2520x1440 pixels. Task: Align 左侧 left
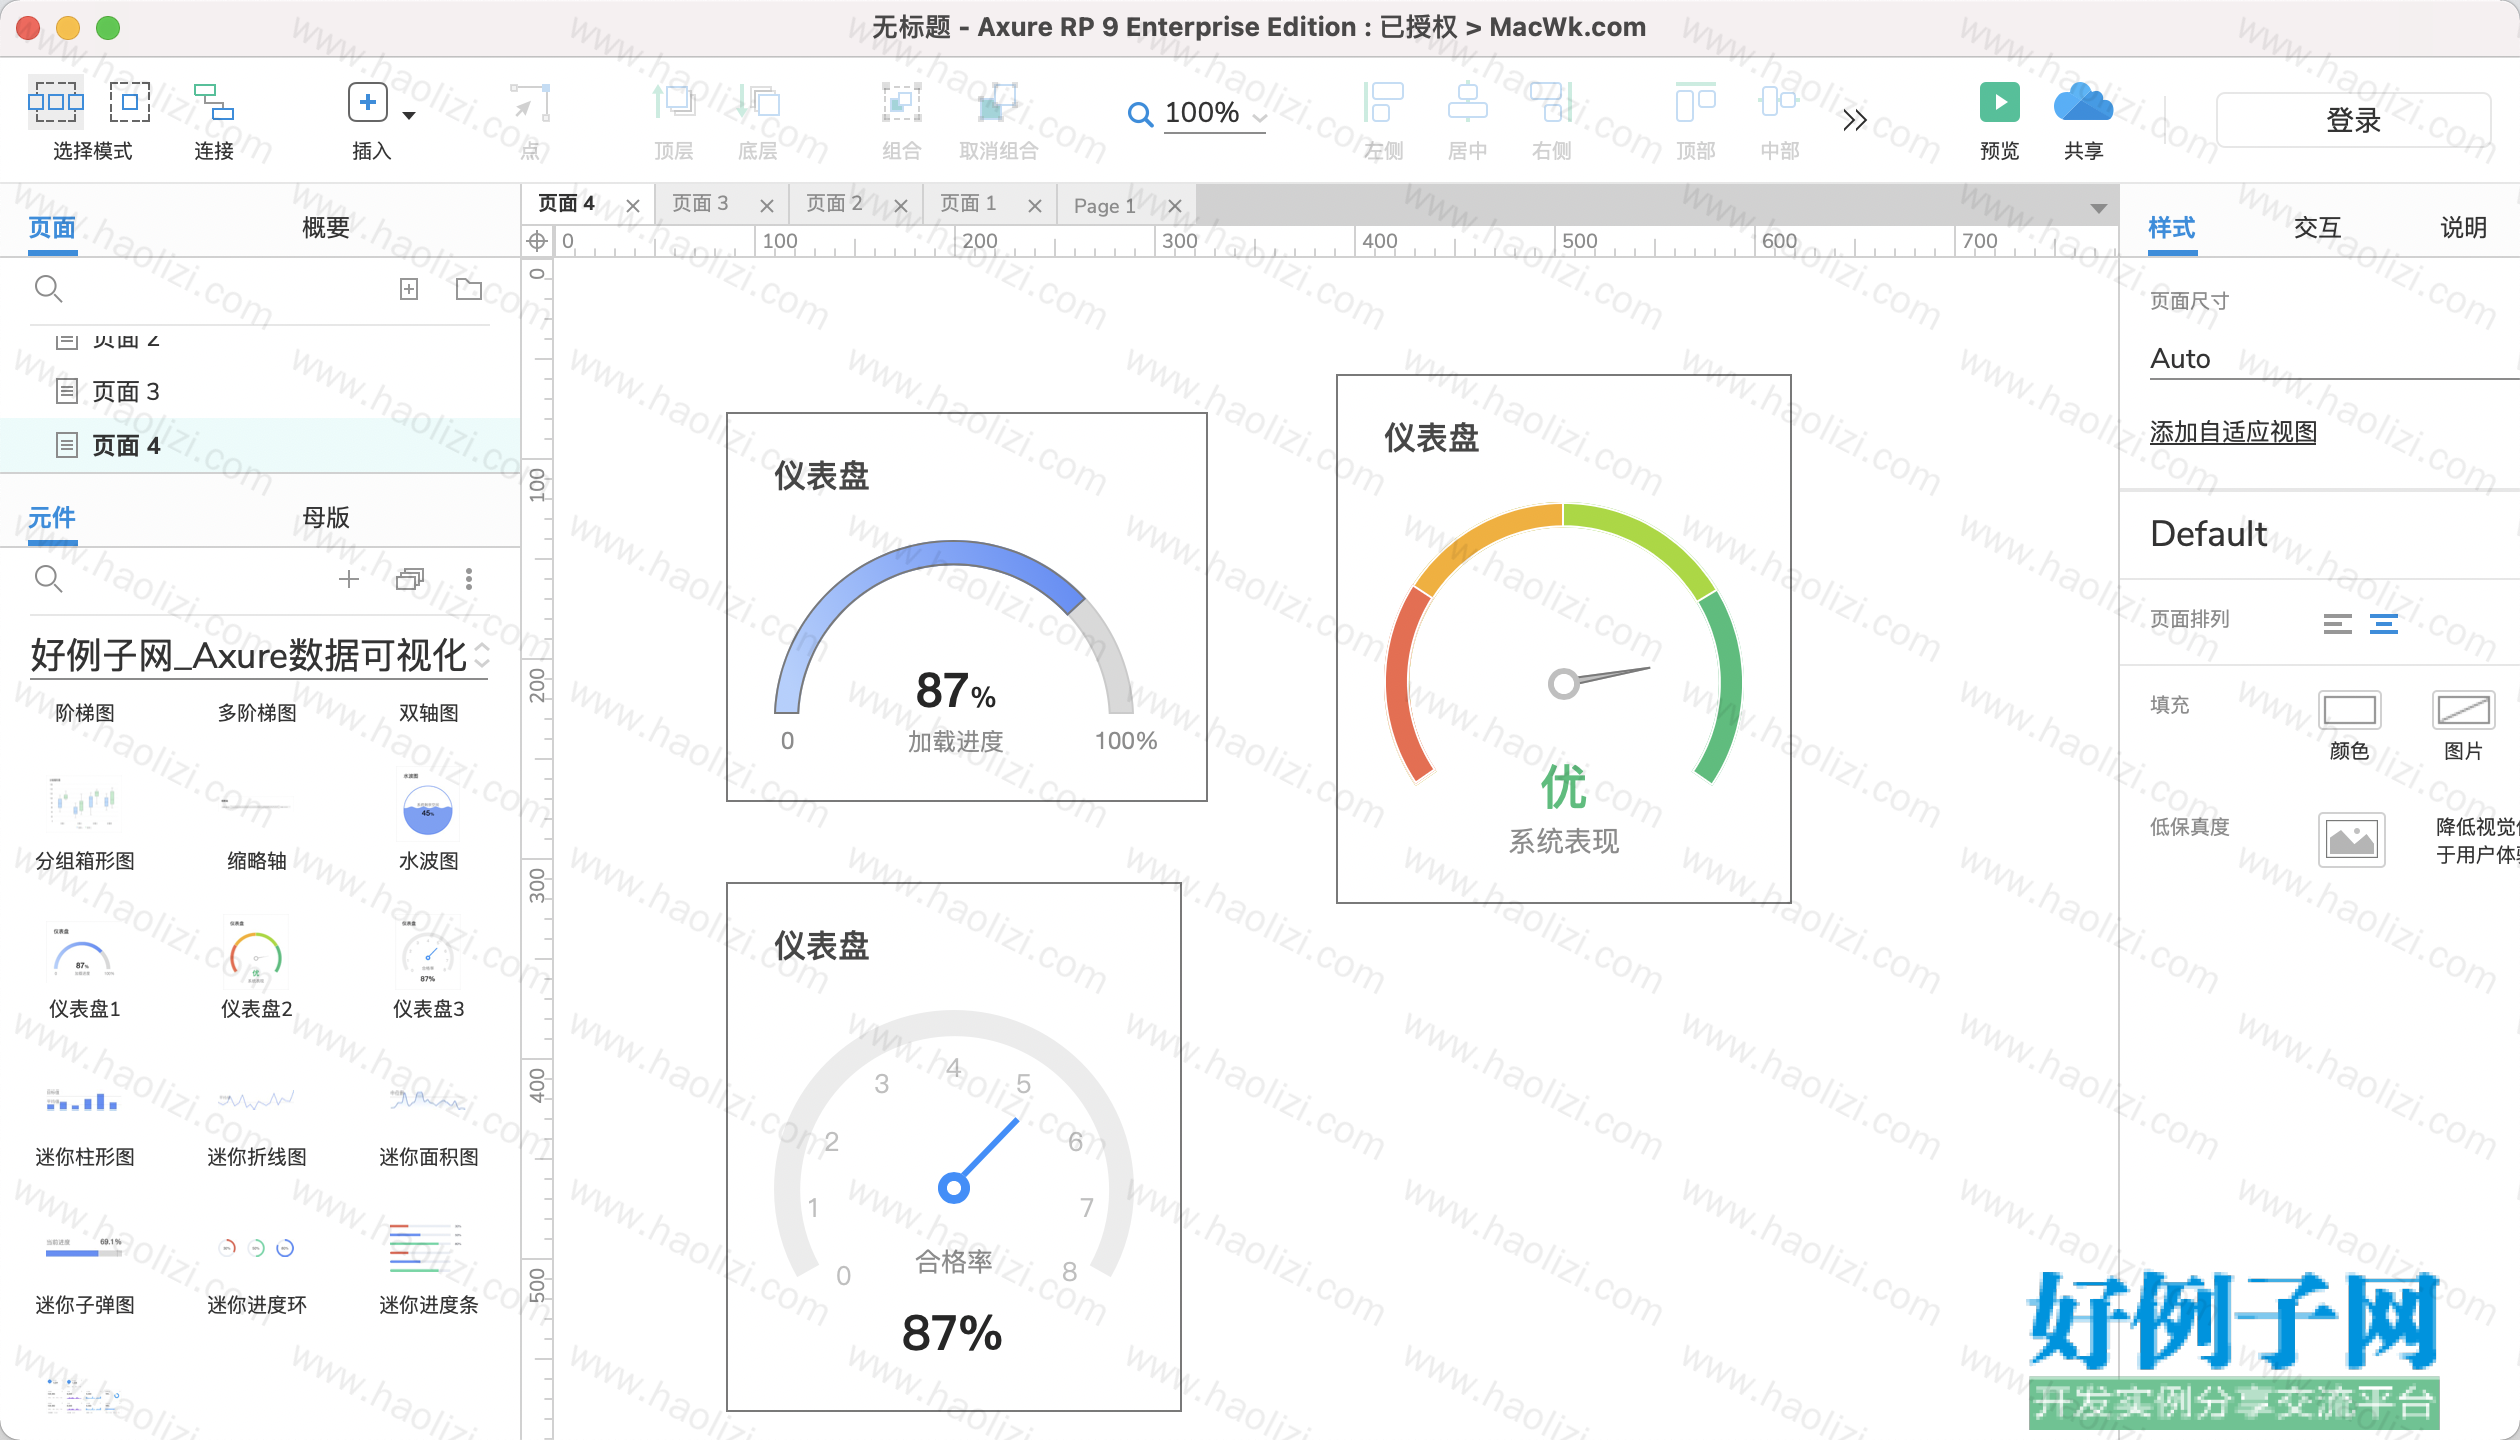point(1384,102)
